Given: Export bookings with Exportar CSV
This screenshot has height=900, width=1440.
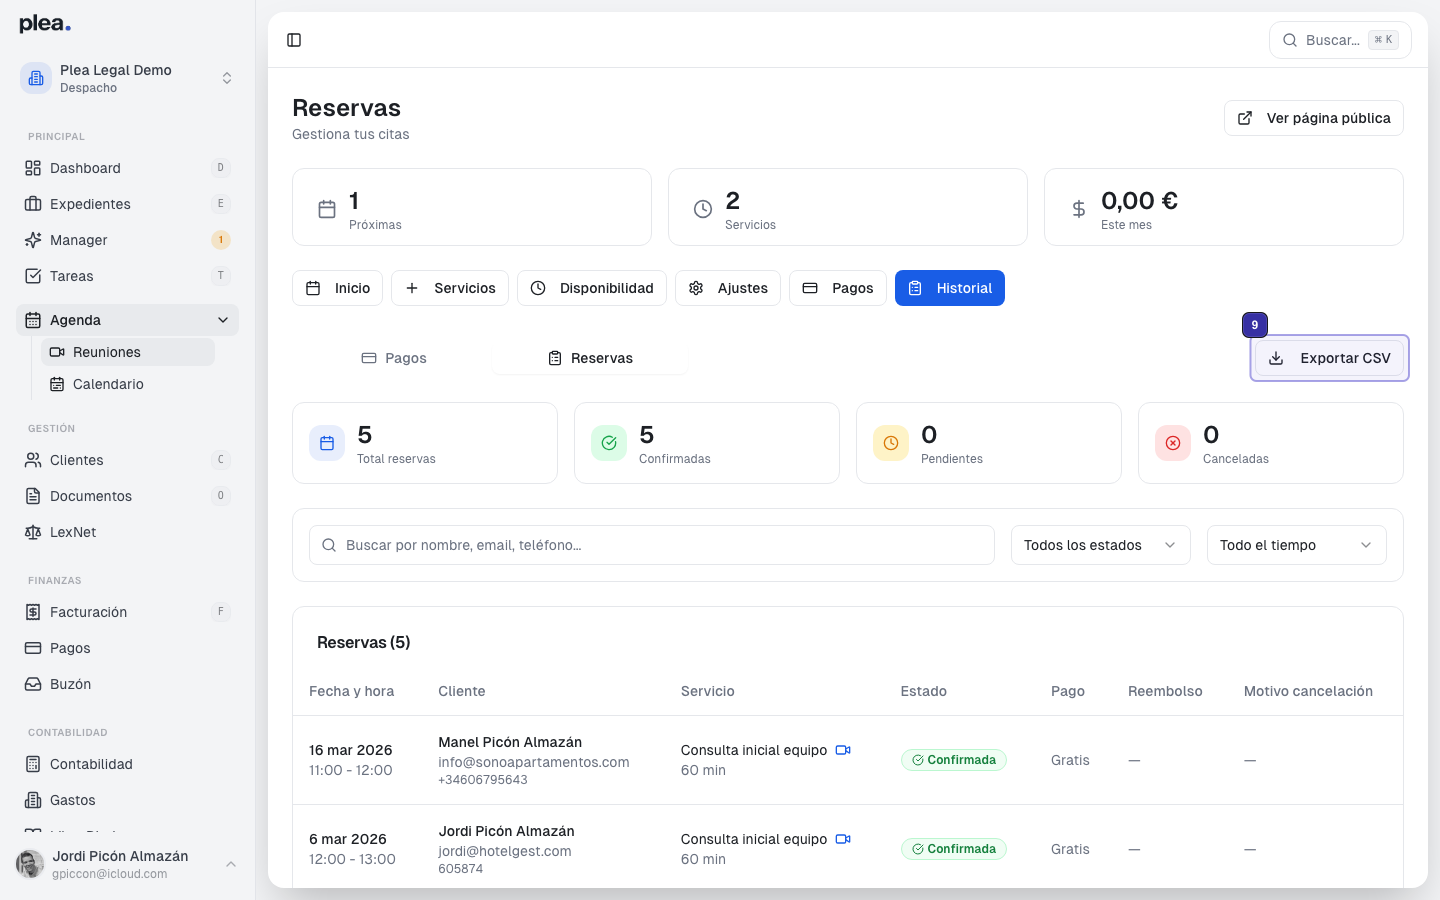Looking at the screenshot, I should coord(1329,358).
